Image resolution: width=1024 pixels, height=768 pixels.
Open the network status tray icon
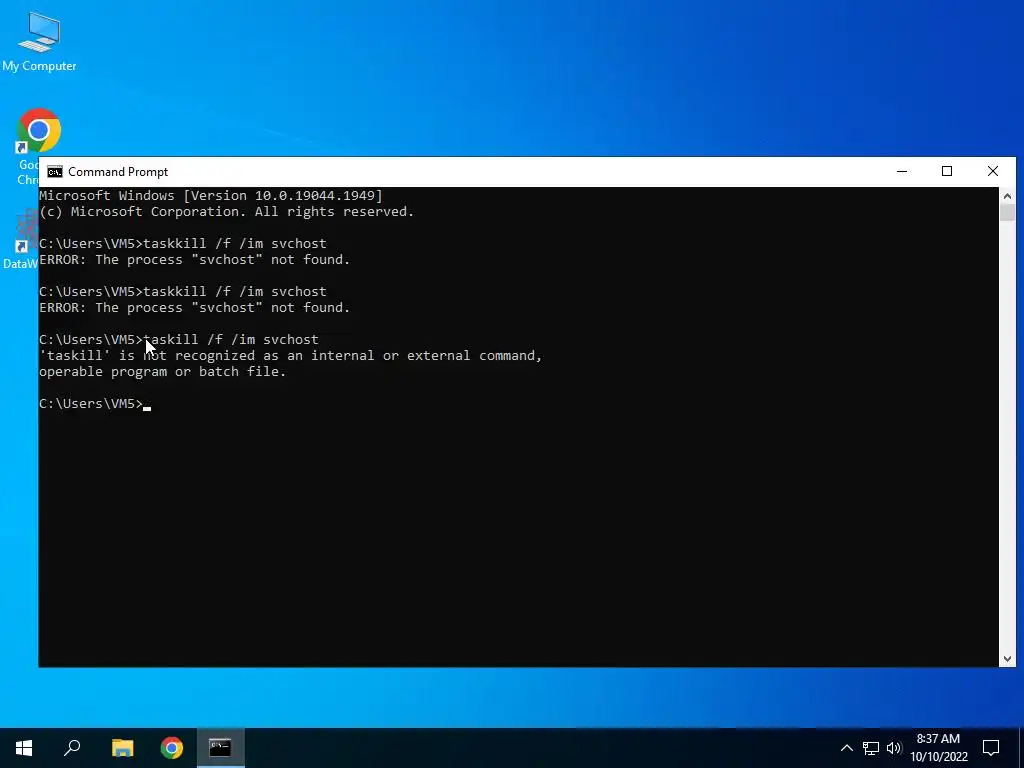point(871,748)
